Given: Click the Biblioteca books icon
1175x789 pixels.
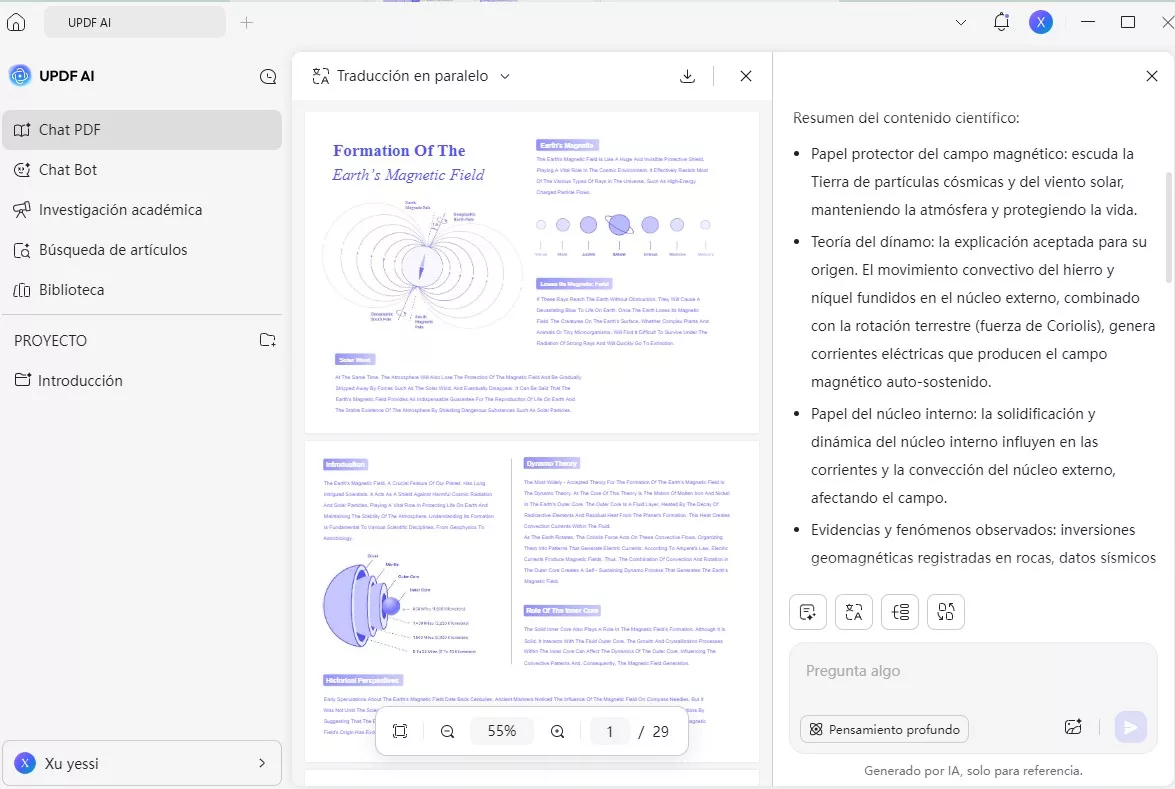Looking at the screenshot, I should [22, 290].
